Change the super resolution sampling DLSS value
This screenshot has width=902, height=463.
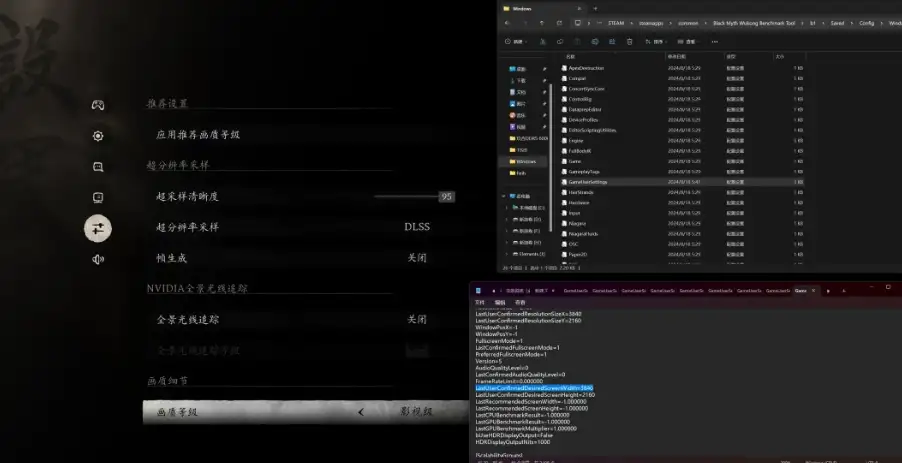[x=417, y=227]
